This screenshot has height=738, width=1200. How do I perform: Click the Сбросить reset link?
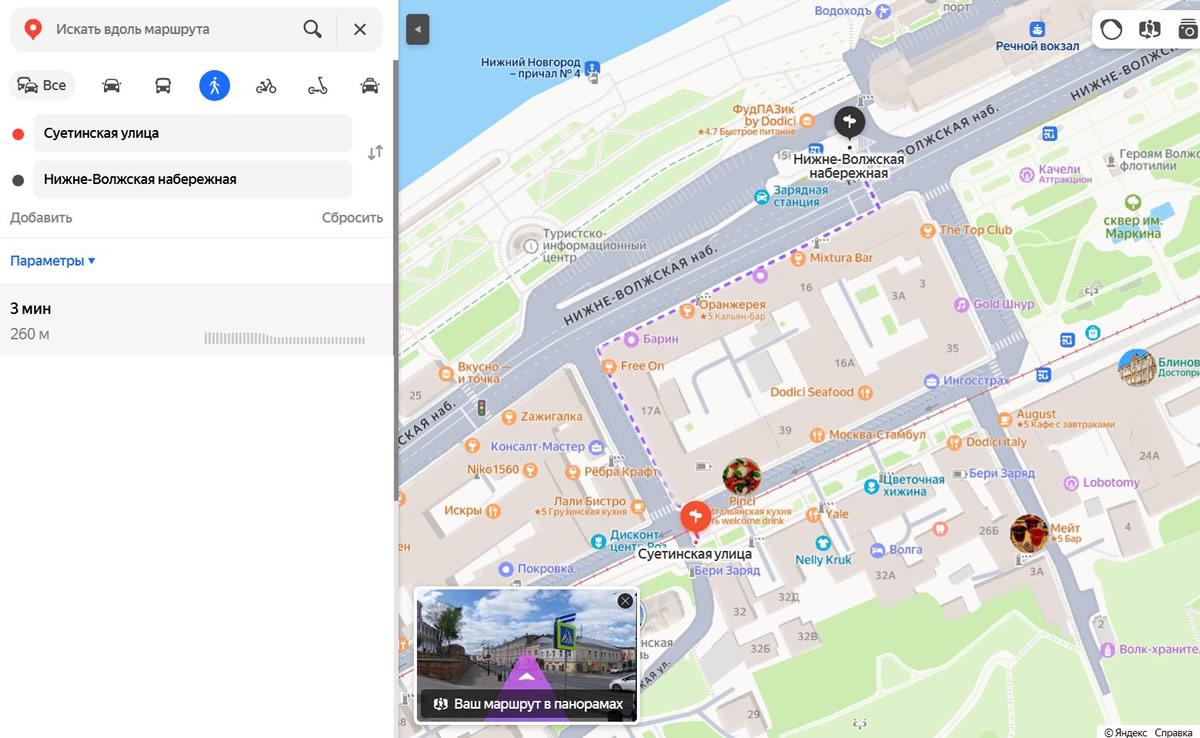[352, 218]
